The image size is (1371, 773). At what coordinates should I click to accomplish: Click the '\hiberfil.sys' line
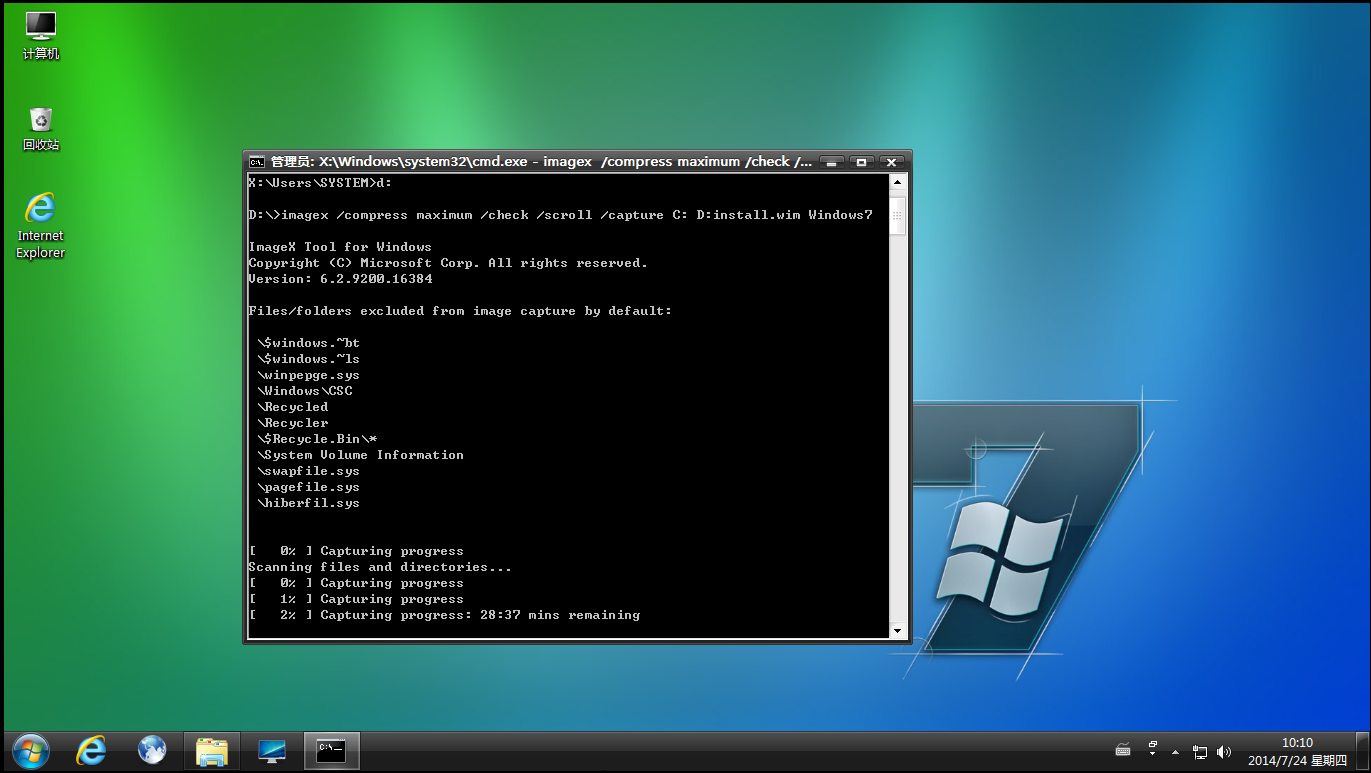[308, 503]
